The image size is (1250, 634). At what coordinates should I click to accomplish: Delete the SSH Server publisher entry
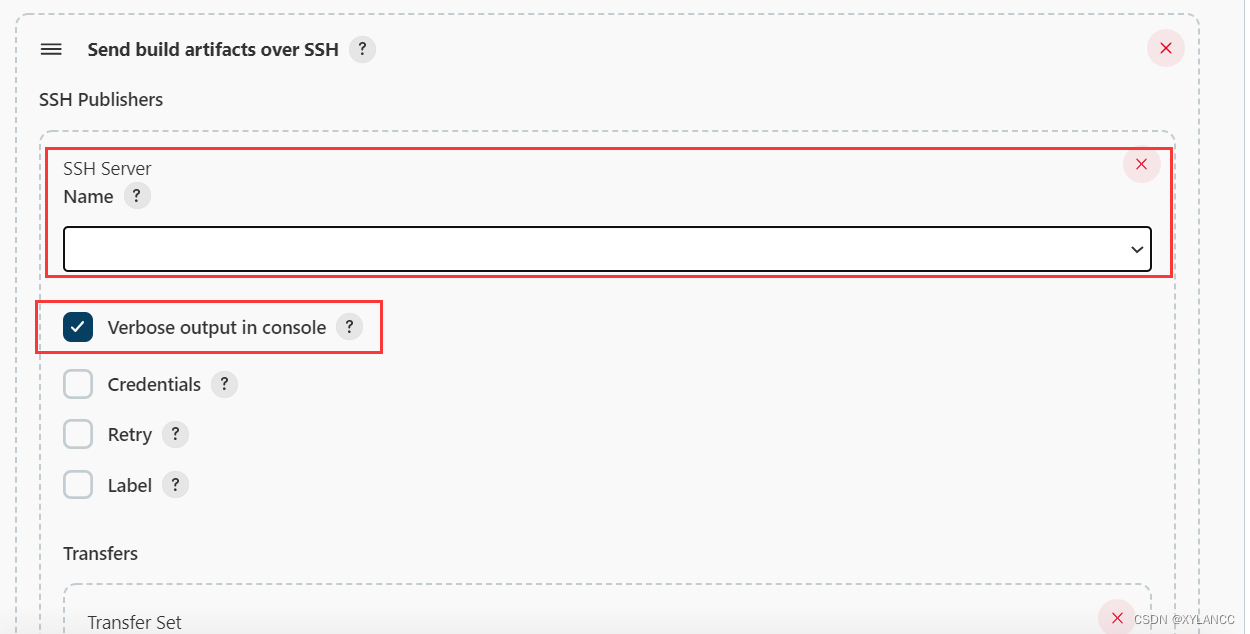1141,164
